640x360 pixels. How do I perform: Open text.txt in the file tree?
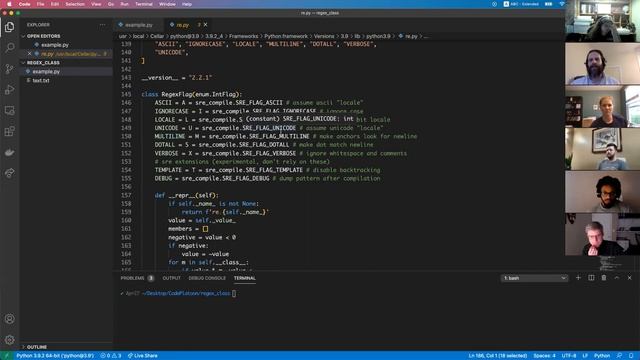tap(41, 81)
